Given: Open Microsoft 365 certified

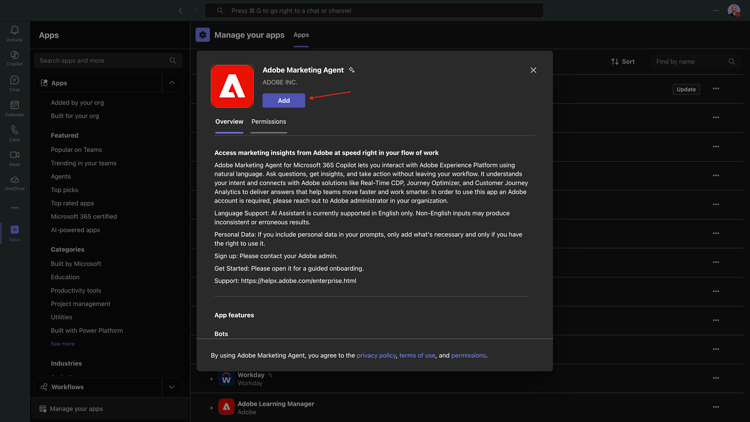Looking at the screenshot, I should pyautogui.click(x=84, y=217).
